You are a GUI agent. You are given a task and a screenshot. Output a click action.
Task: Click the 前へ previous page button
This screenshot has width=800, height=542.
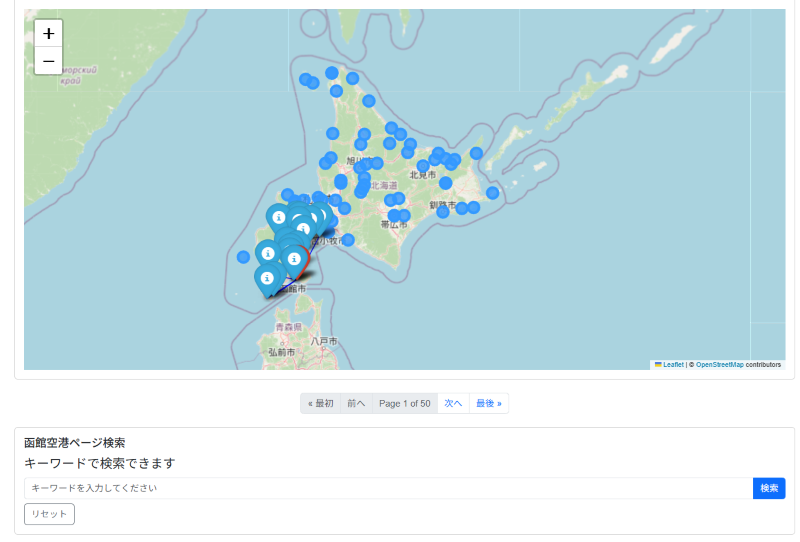[x=356, y=403]
